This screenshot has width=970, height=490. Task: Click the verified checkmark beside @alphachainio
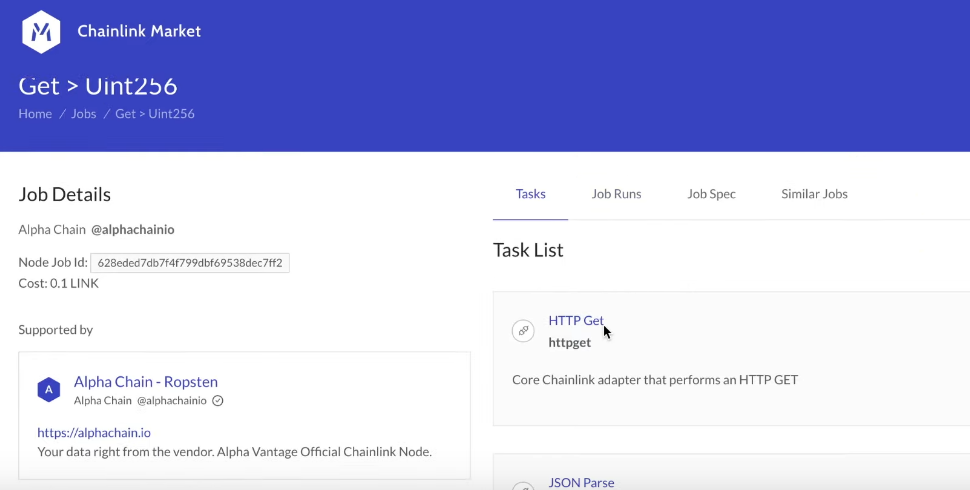pyautogui.click(x=217, y=401)
